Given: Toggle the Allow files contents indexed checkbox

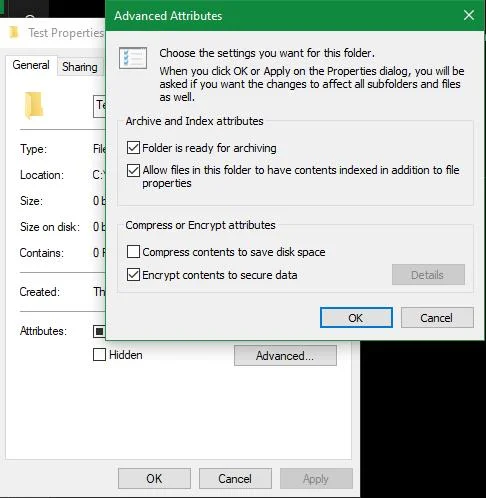Looking at the screenshot, I should (x=133, y=170).
